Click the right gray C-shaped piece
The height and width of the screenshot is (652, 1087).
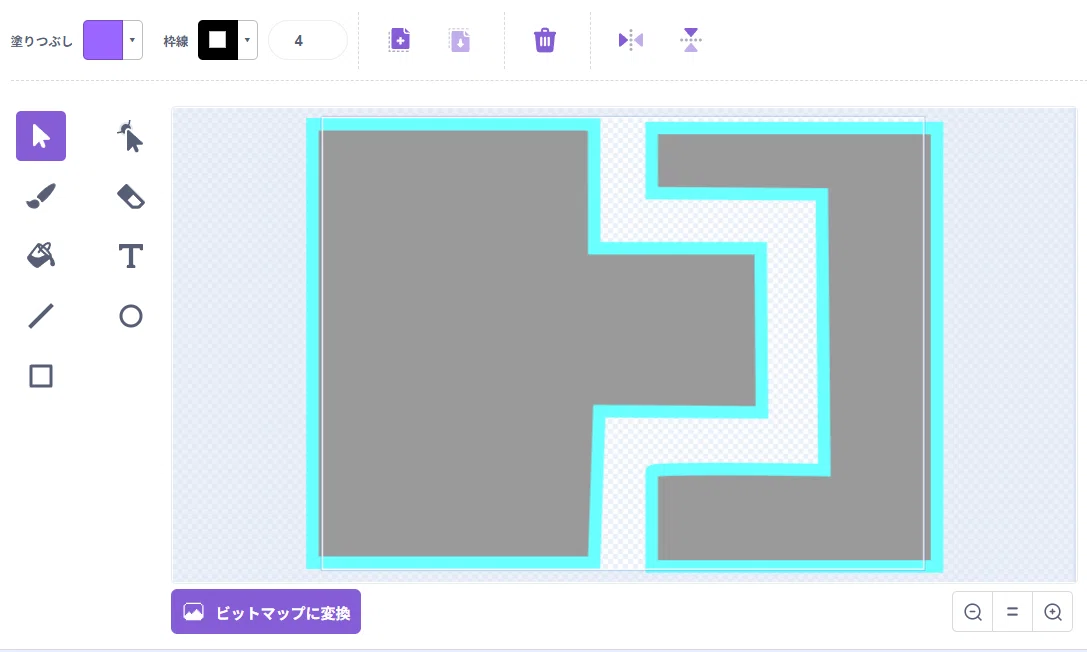tap(880, 346)
